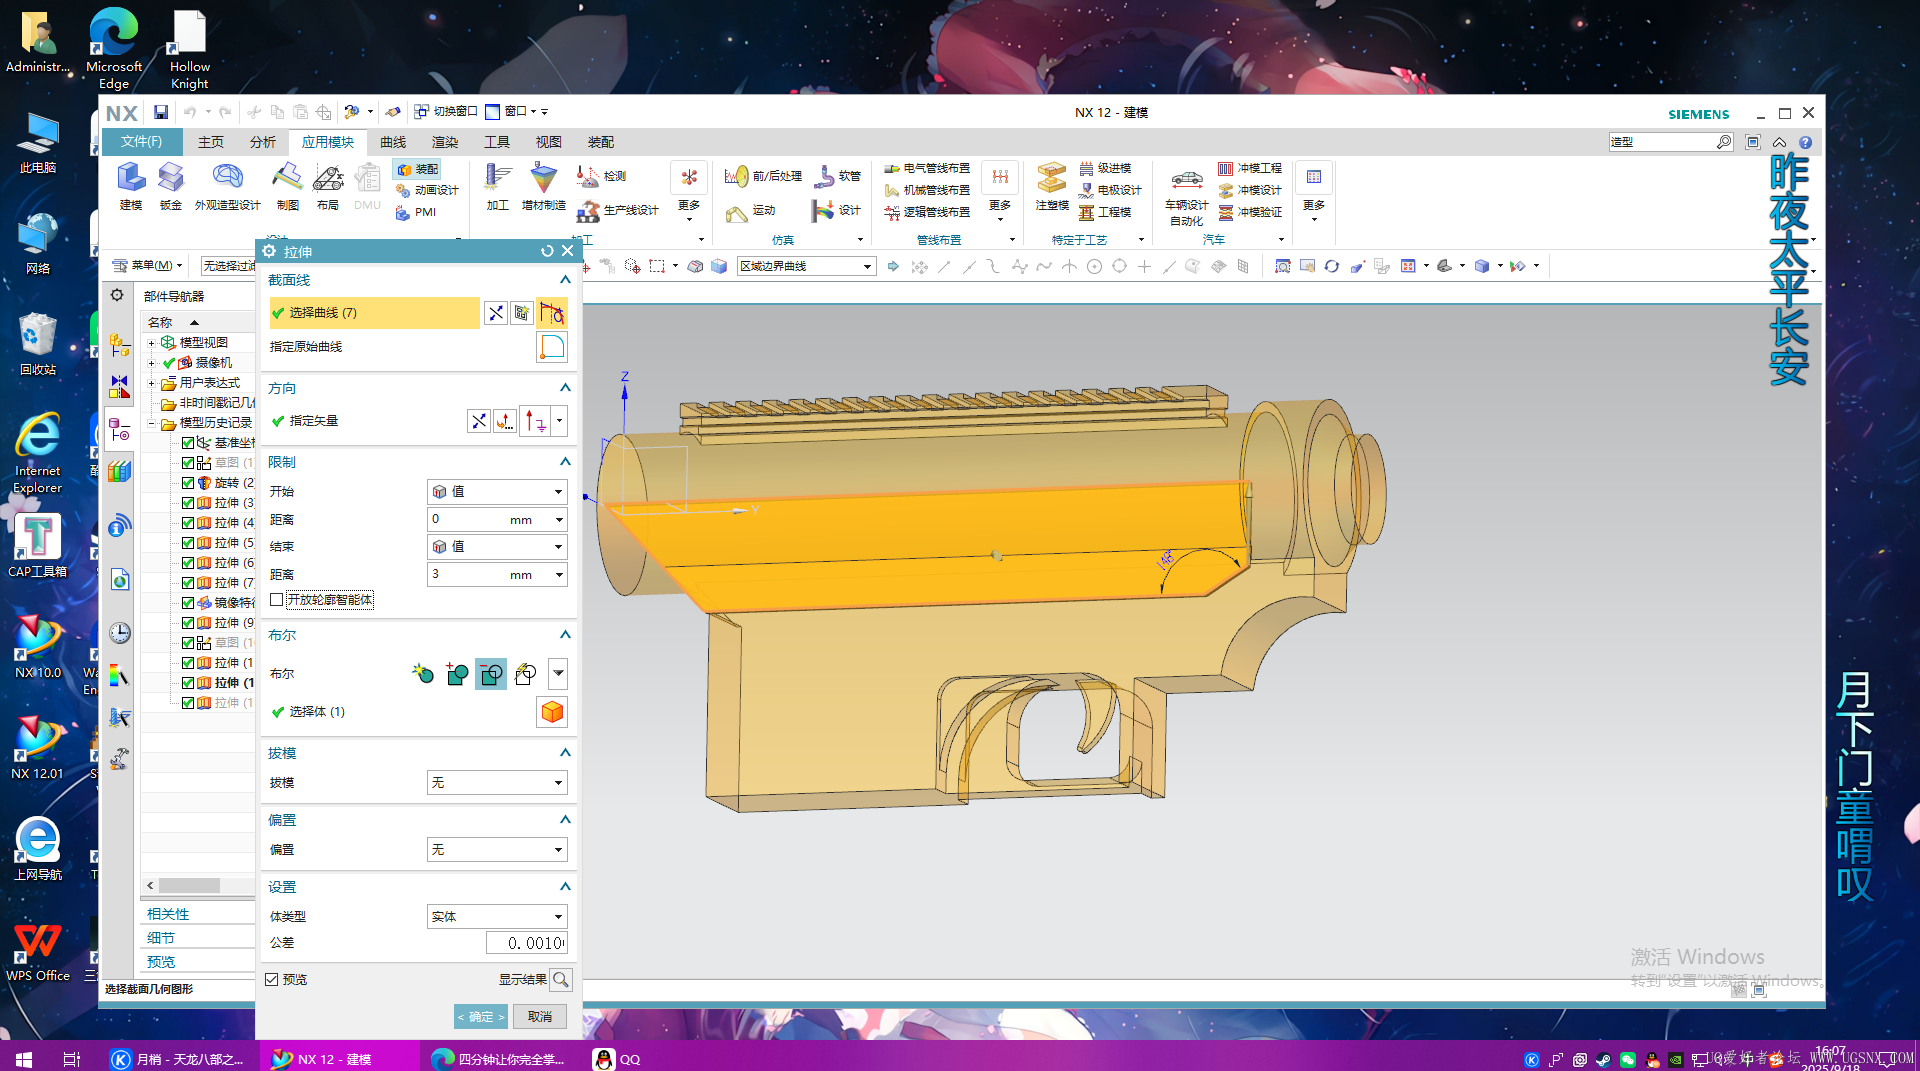Click the orange body cube beside 选择体
The height and width of the screenshot is (1071, 1920).
552,712
